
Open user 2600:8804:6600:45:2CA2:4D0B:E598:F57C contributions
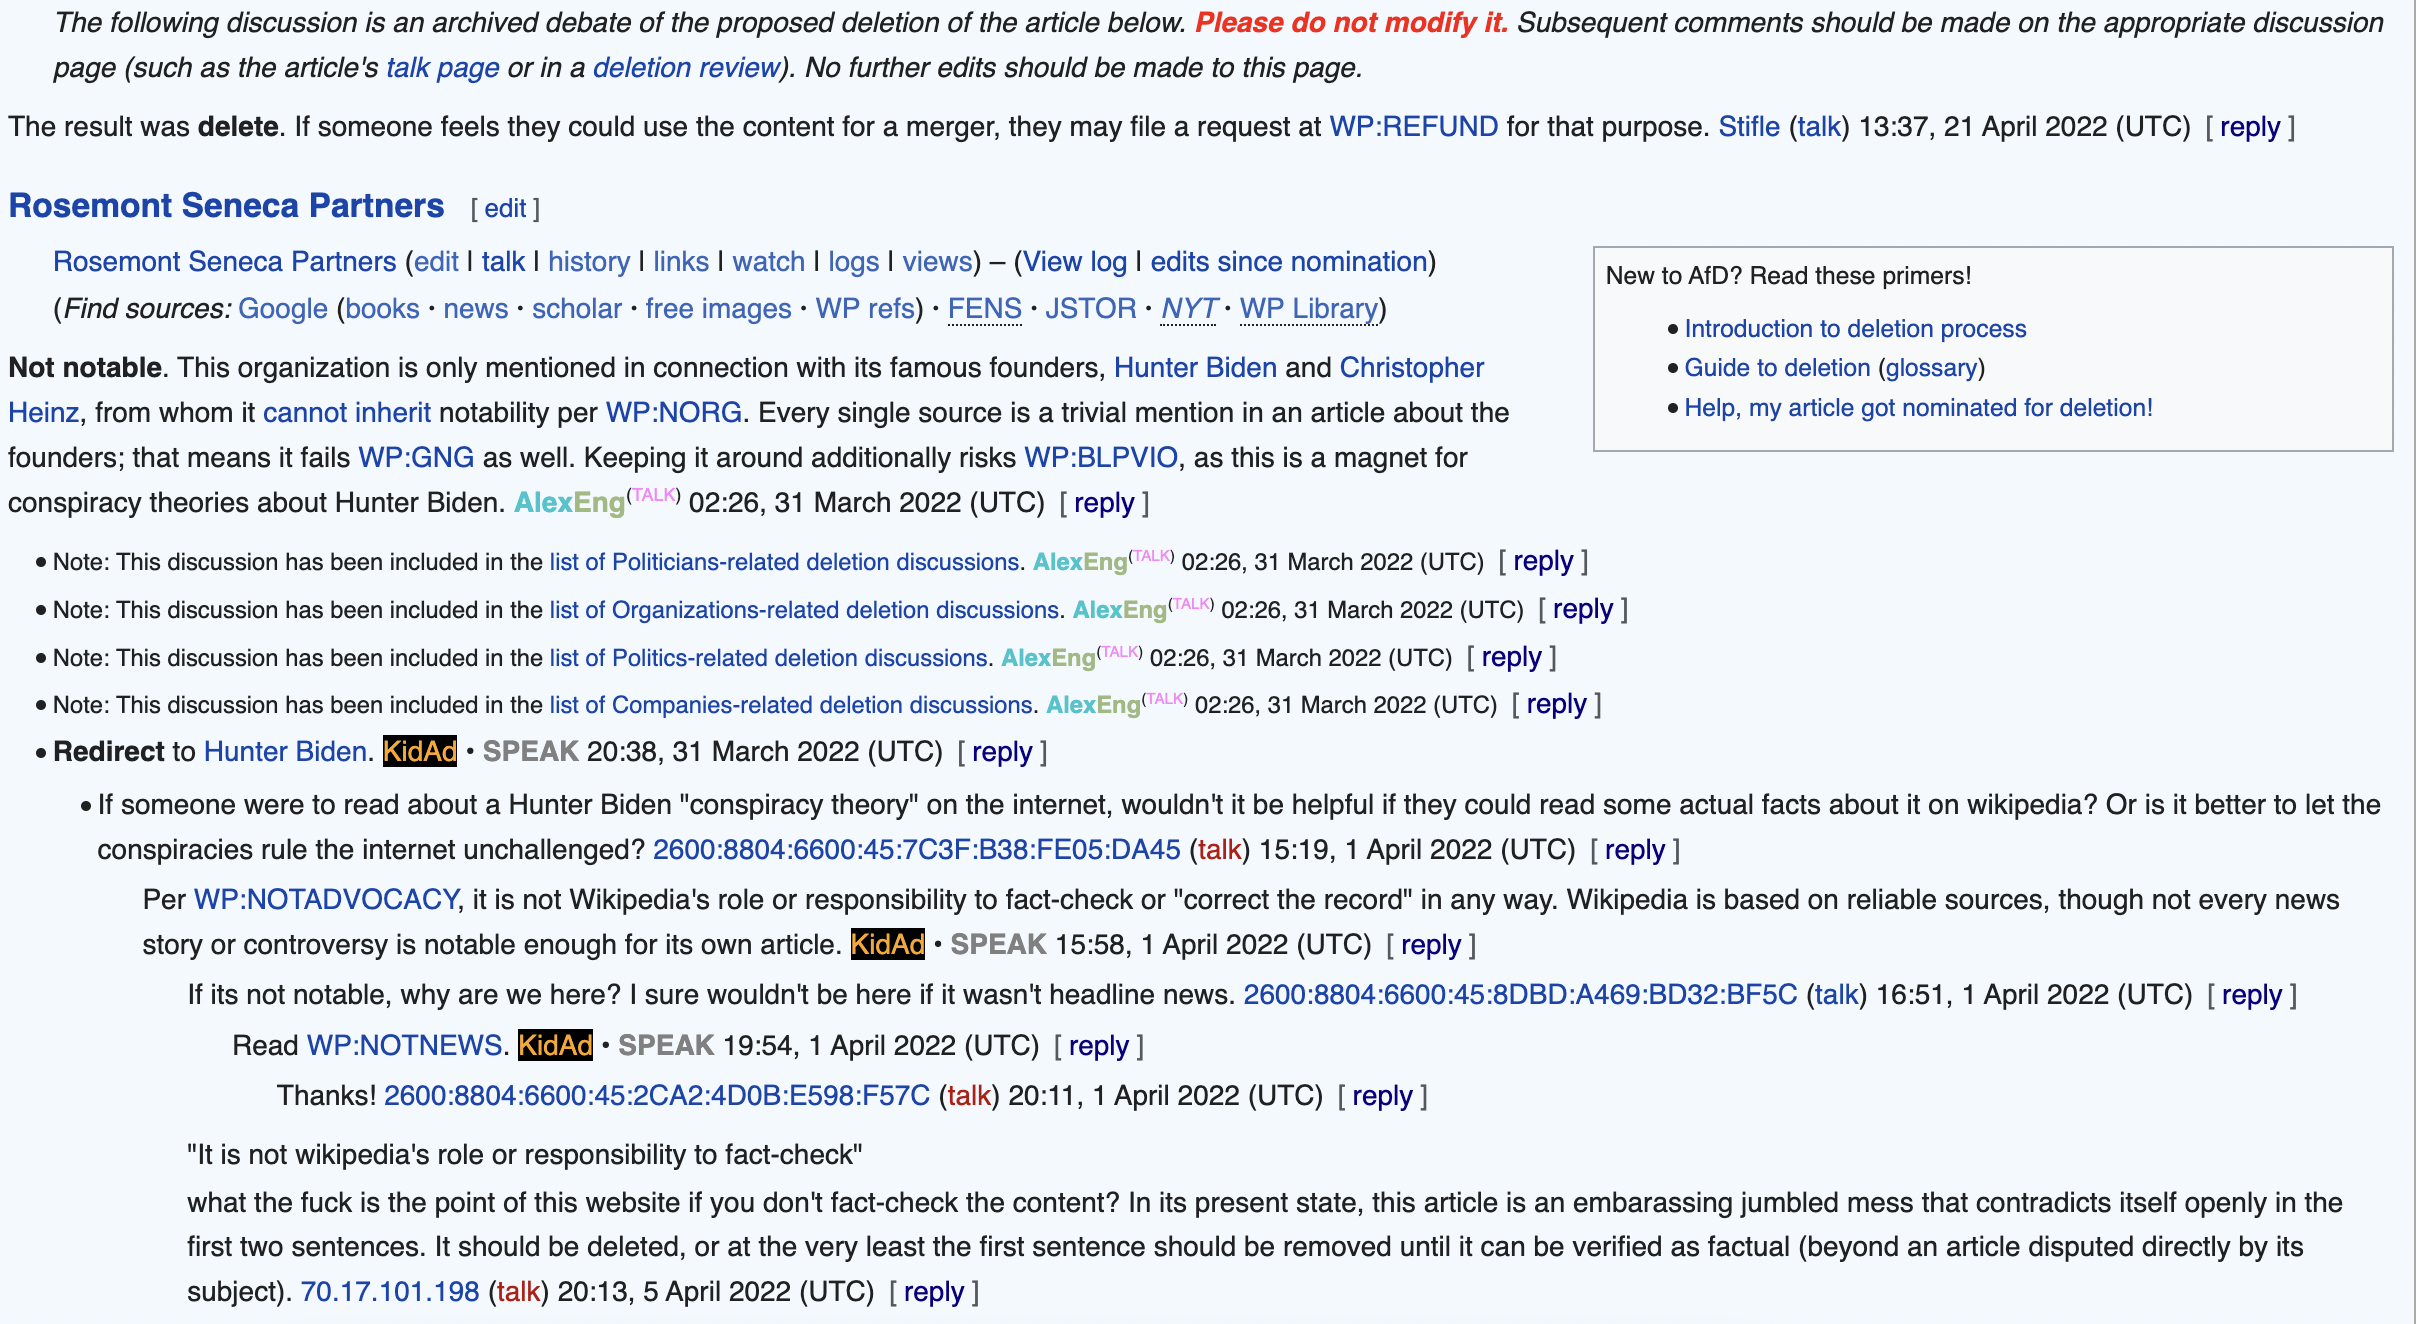point(657,1096)
